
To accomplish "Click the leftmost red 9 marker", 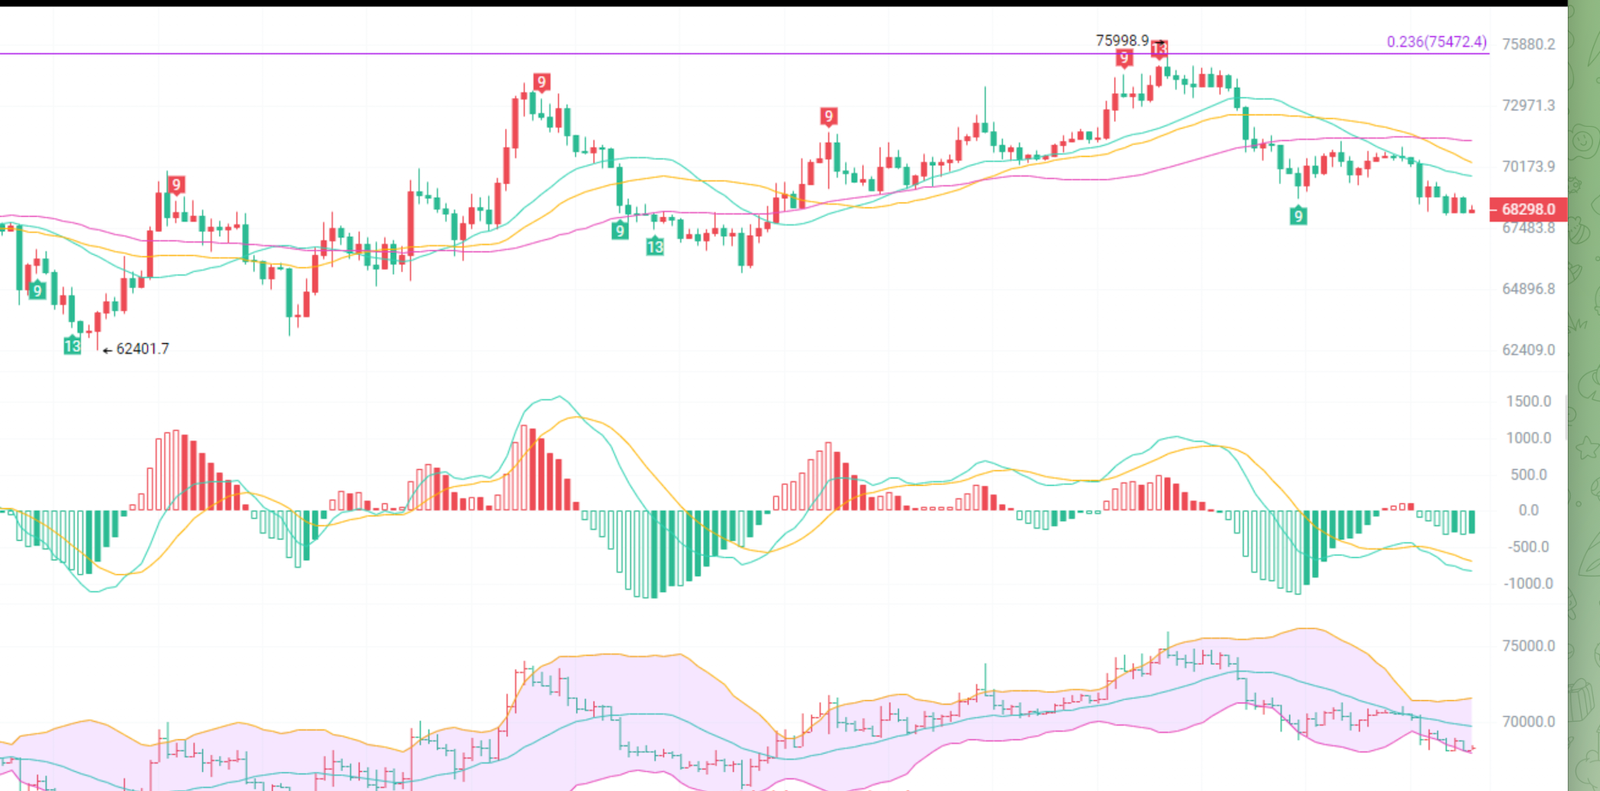I will pos(176,184).
